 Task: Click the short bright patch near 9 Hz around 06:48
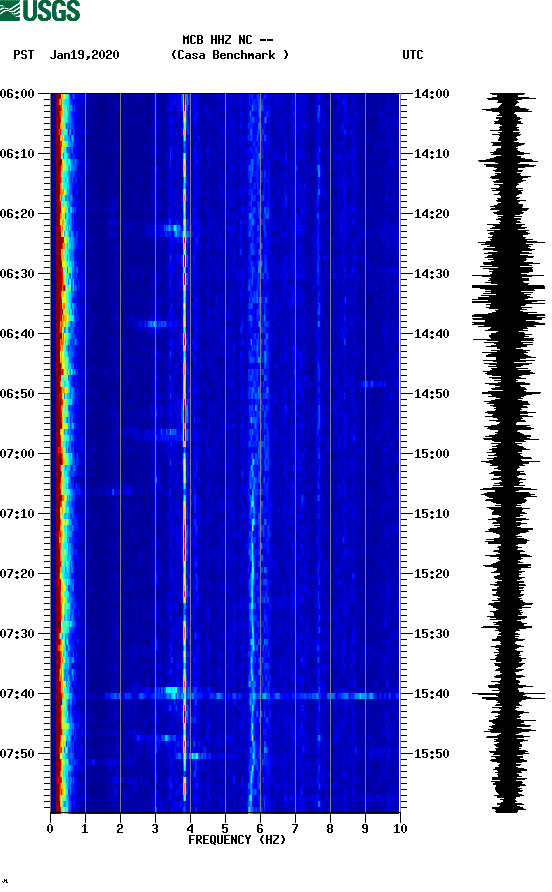[x=372, y=384]
